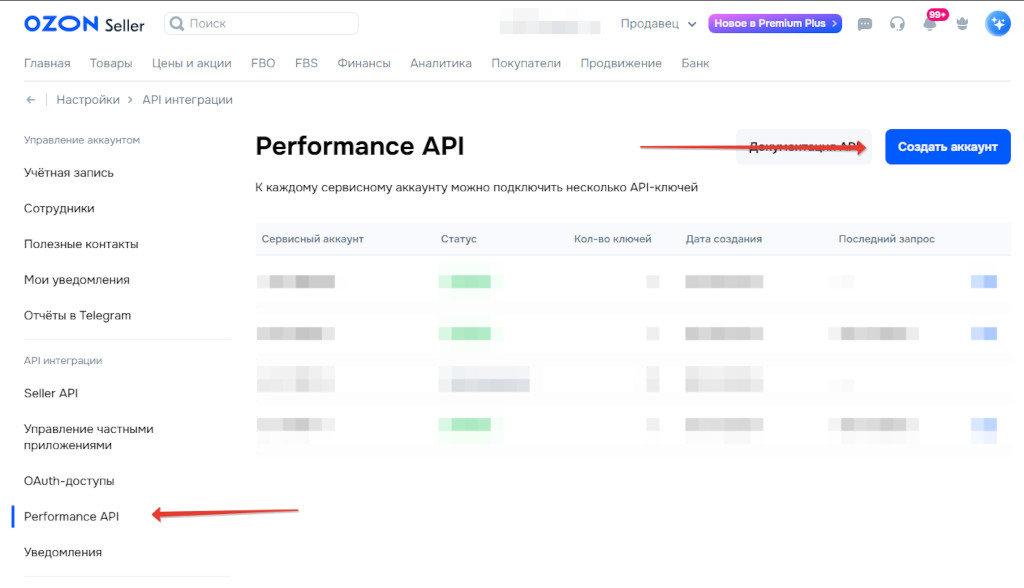The height and width of the screenshot is (588, 1024).
Task: Click the Последний запрос column header
Action: click(886, 239)
